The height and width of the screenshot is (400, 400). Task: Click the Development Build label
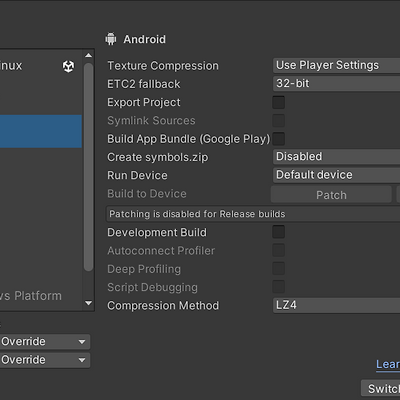pos(157,232)
